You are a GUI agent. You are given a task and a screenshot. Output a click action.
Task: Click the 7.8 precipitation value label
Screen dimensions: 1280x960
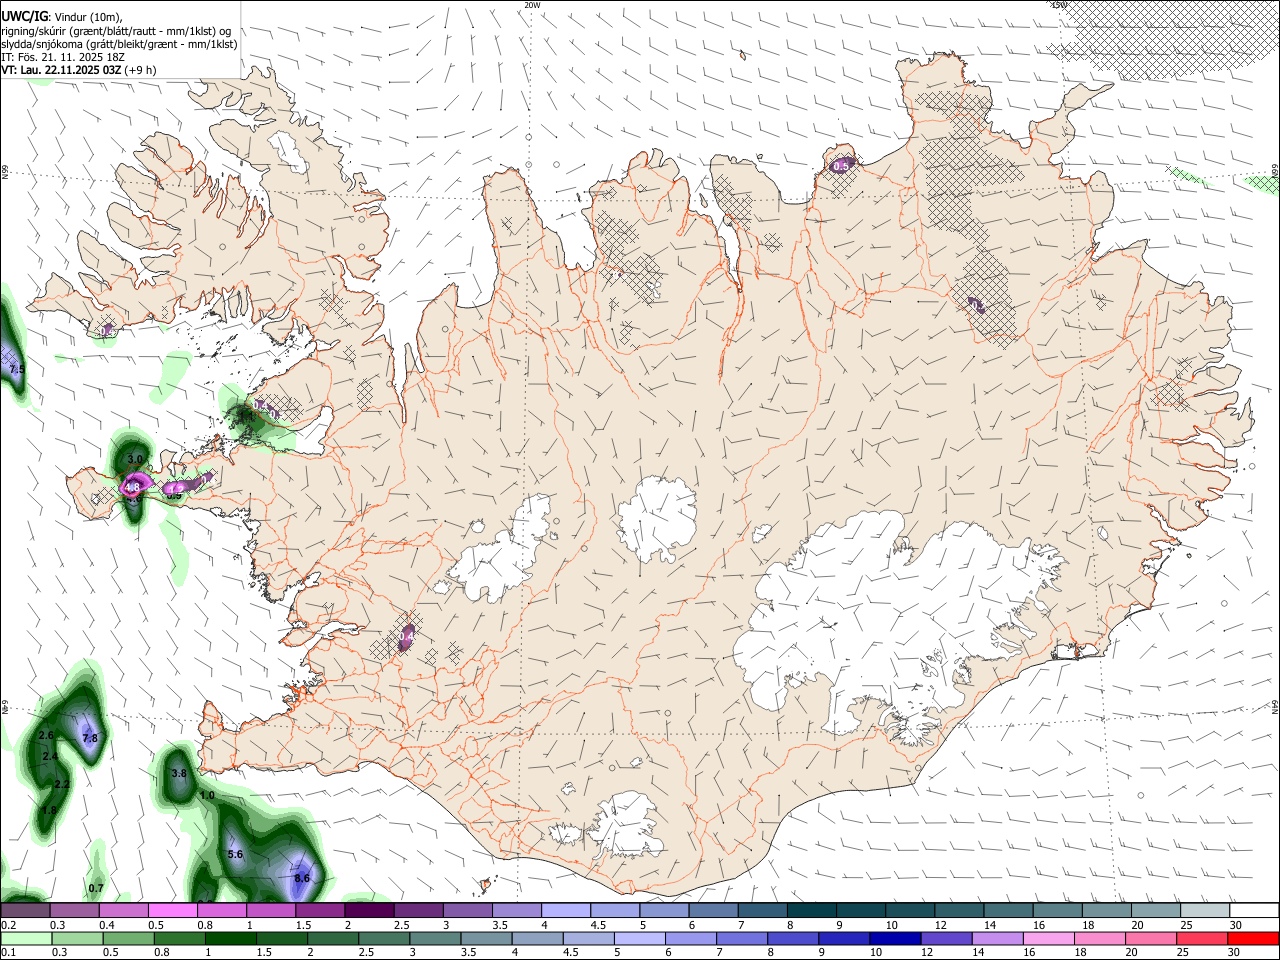[90, 738]
